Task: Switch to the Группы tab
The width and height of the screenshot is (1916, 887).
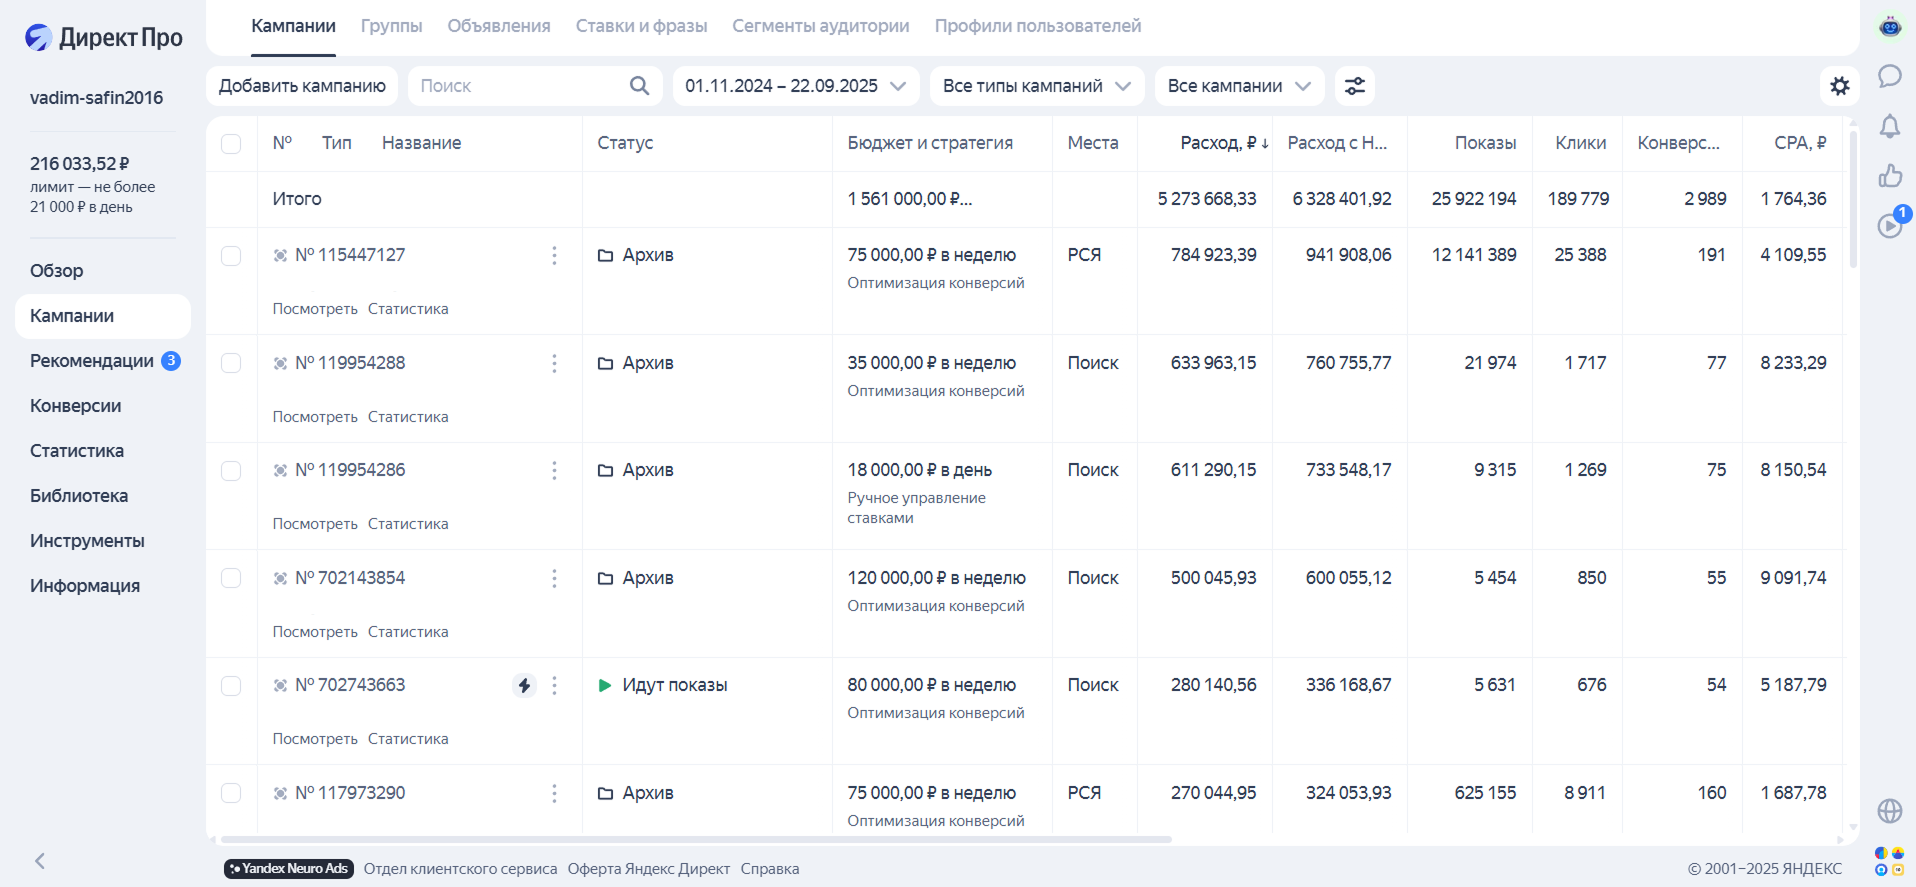Action: 391,26
